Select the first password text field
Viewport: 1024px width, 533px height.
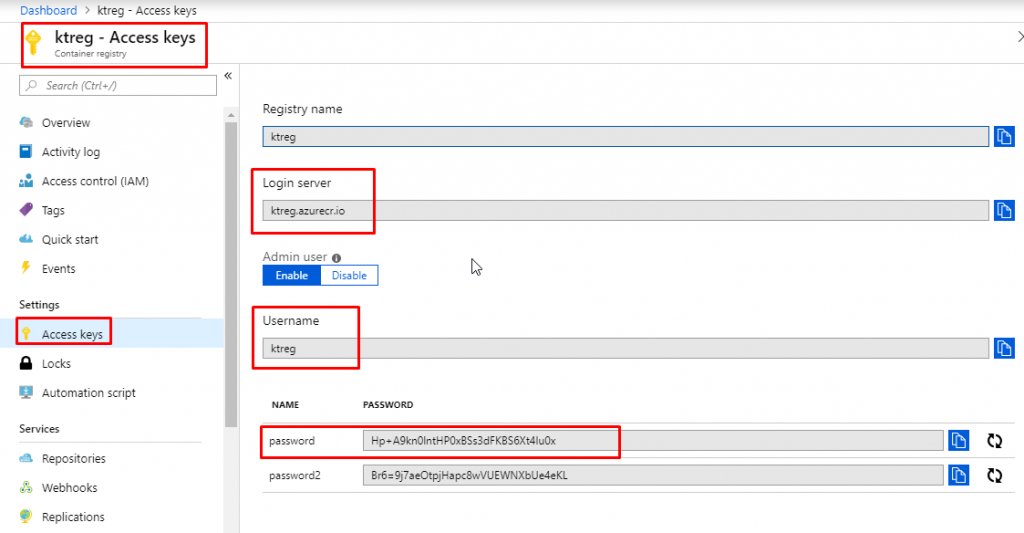[x=653, y=440]
